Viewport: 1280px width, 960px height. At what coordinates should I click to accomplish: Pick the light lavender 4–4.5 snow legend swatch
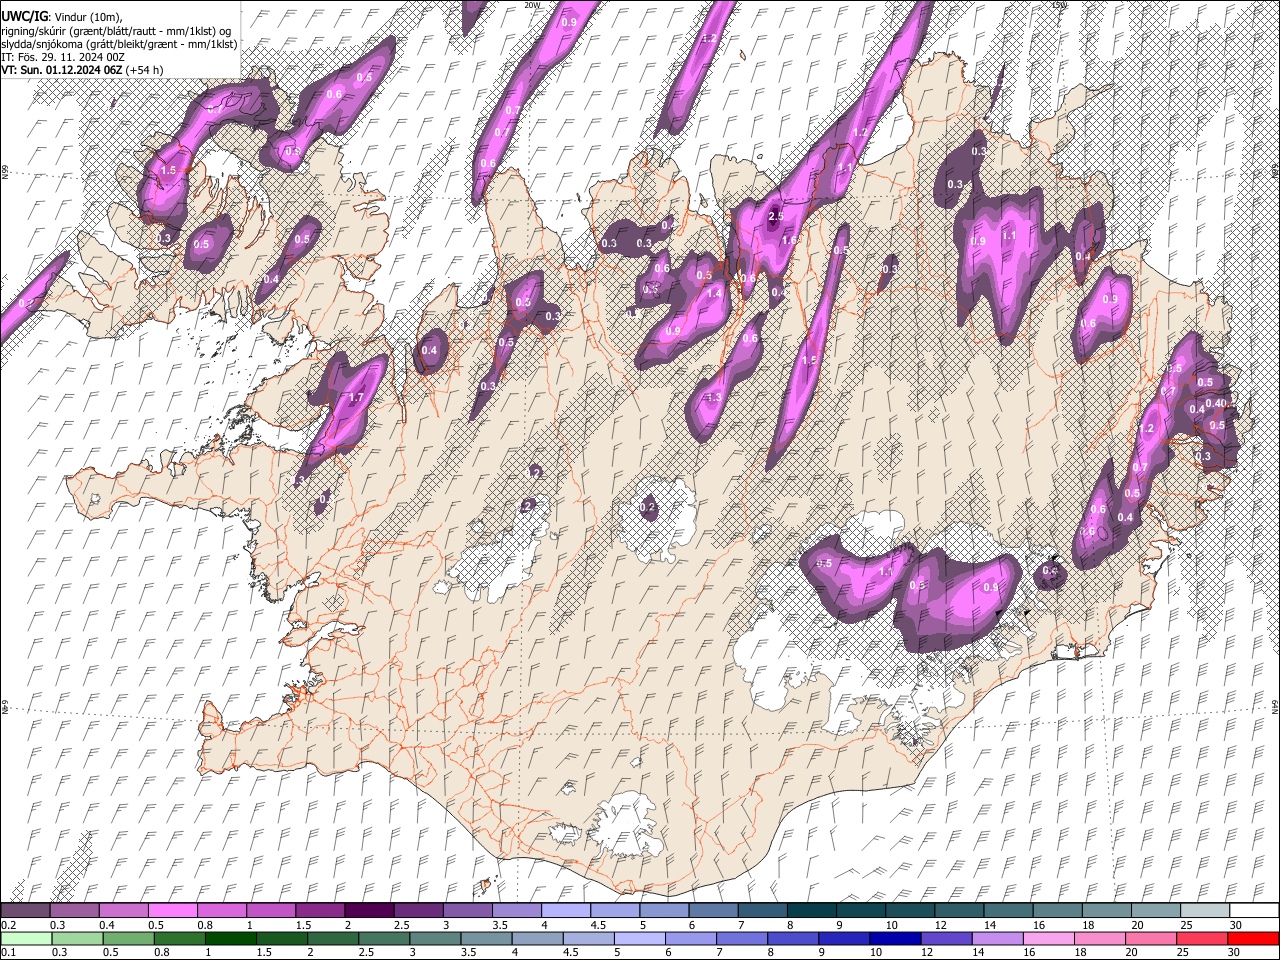565,911
